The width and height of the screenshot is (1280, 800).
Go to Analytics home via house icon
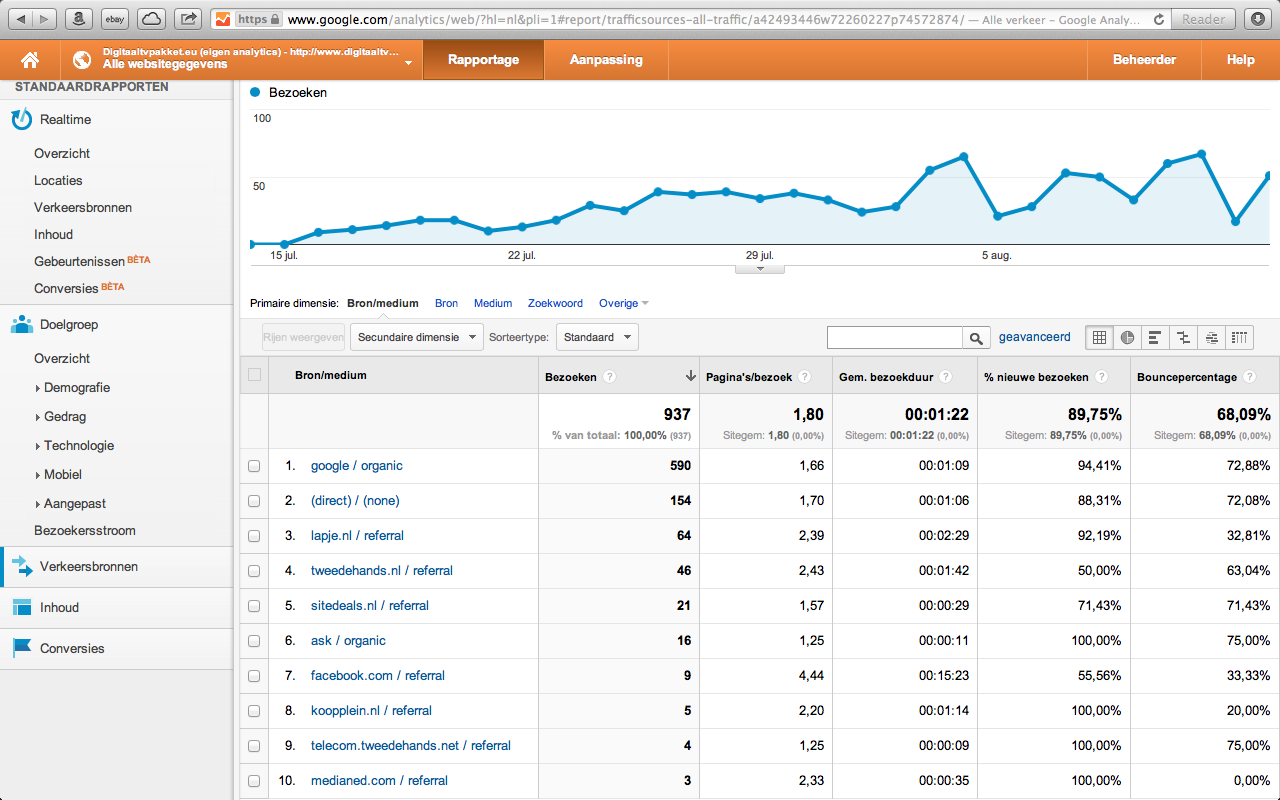[x=30, y=60]
